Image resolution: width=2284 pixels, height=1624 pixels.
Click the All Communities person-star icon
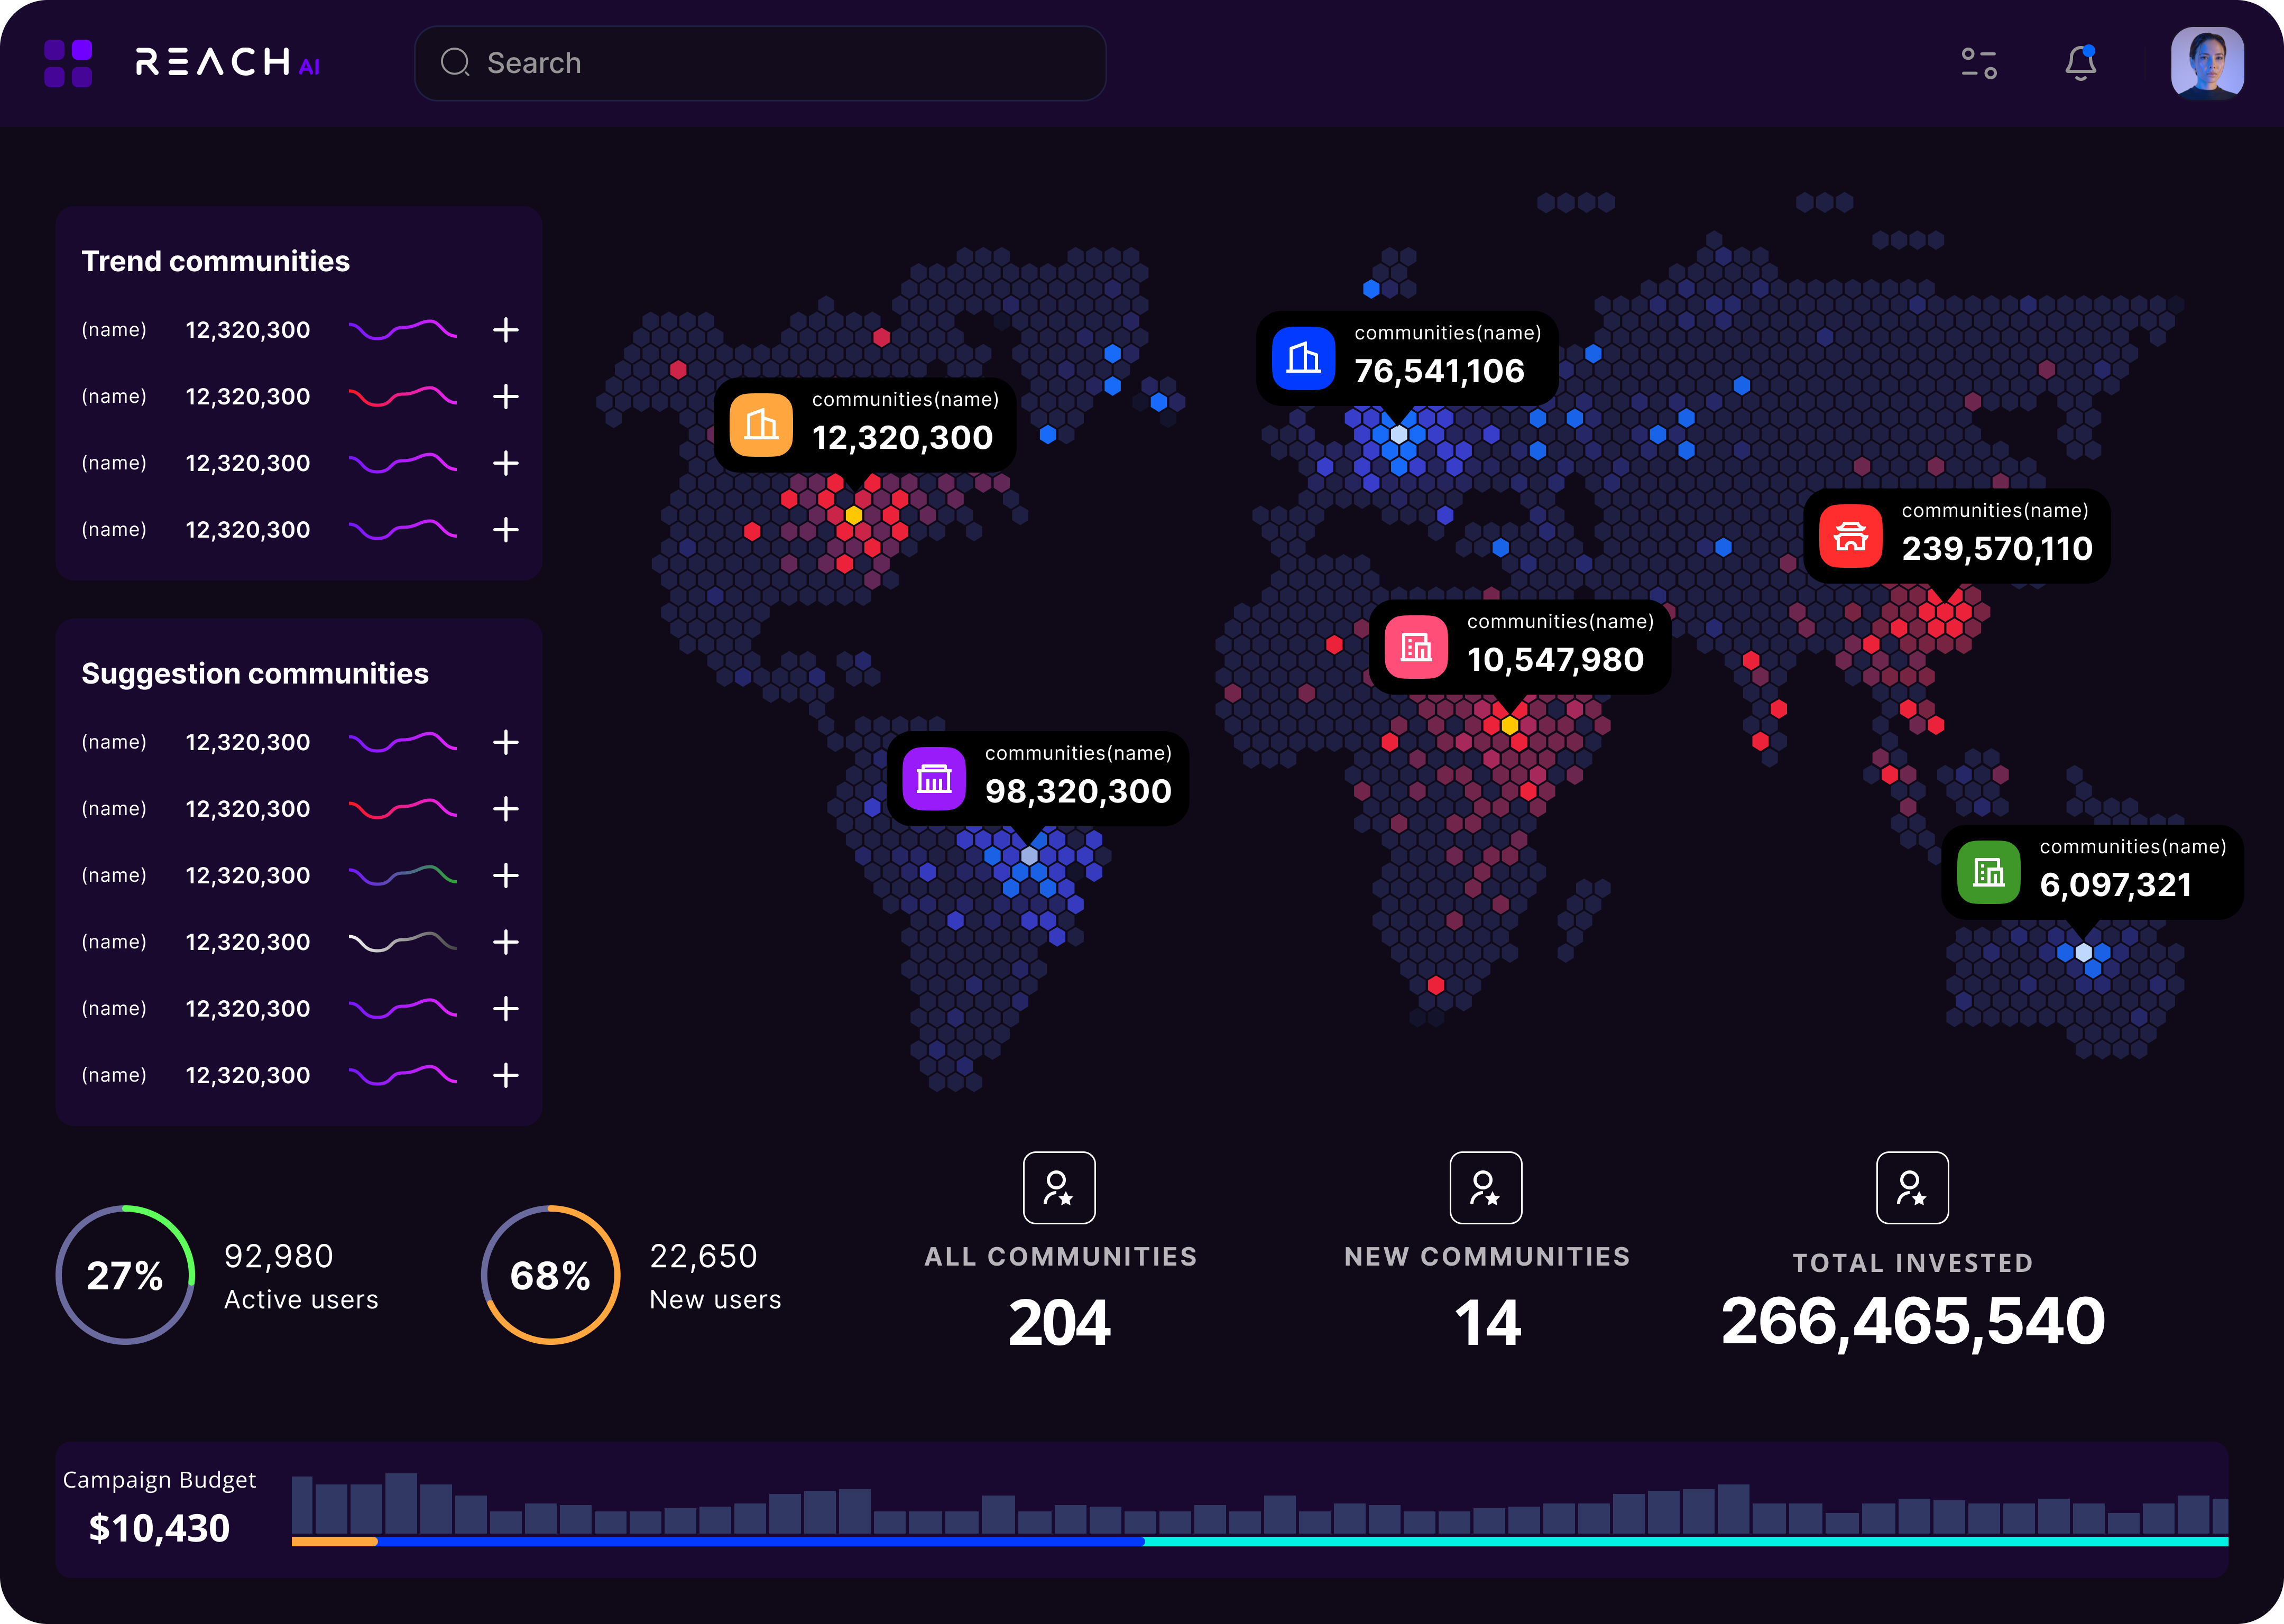[1059, 1188]
